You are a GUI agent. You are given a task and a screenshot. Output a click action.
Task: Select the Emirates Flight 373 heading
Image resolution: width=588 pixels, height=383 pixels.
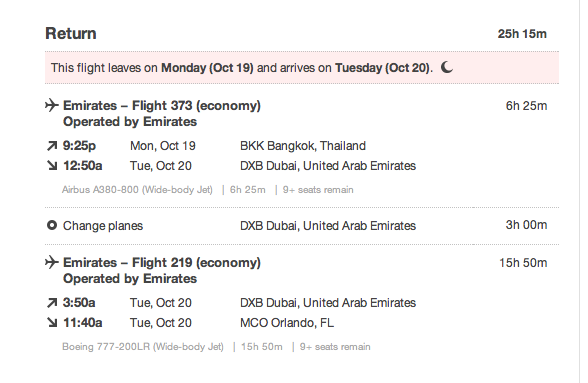162,106
